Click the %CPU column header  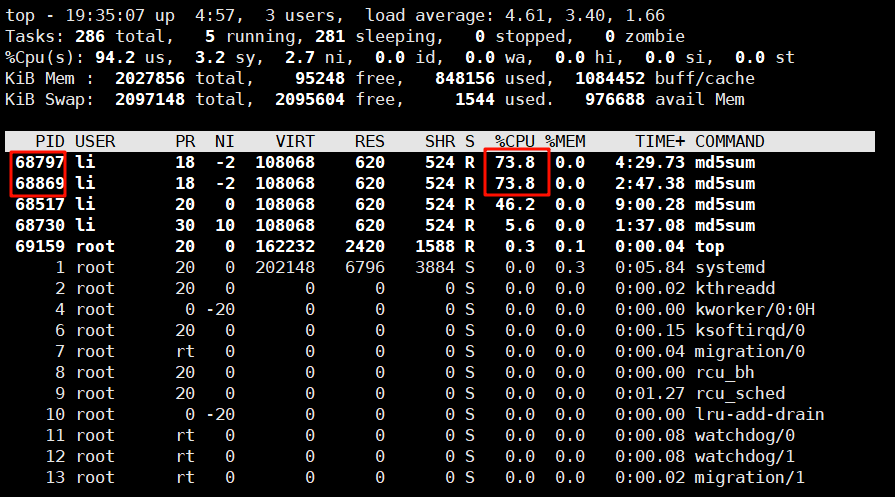click(x=515, y=142)
